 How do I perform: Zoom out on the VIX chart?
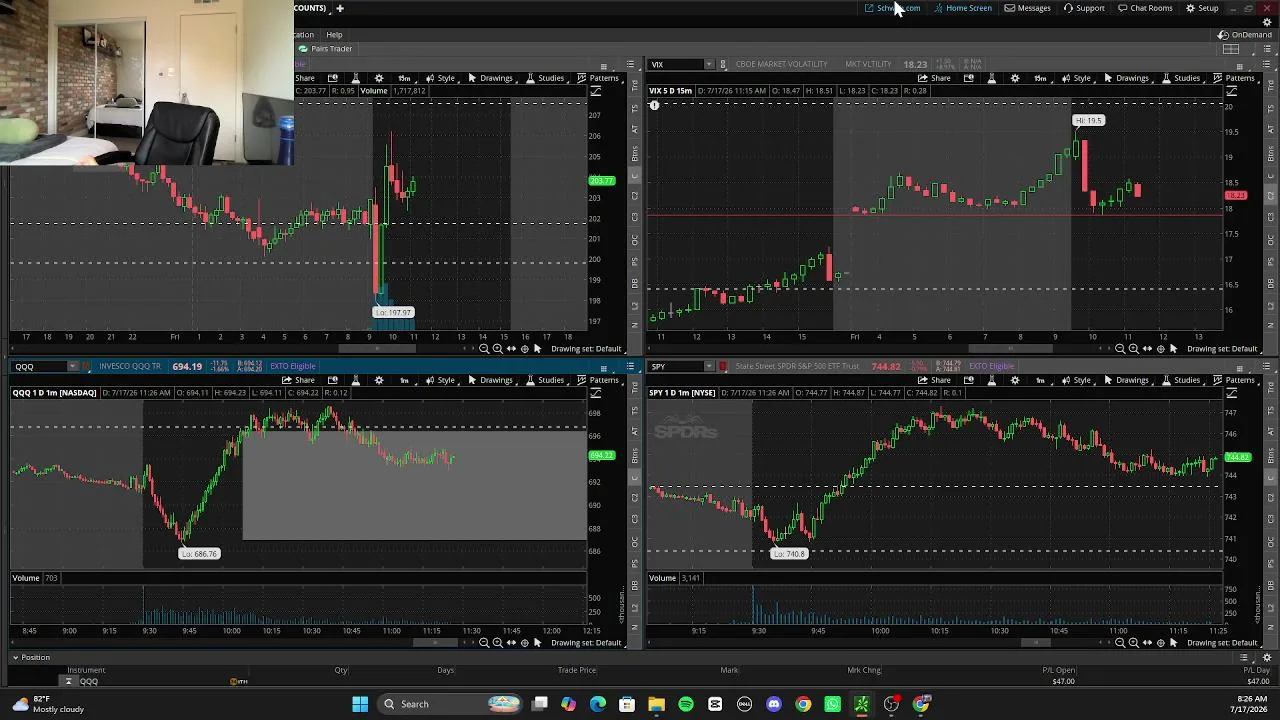coord(1120,349)
